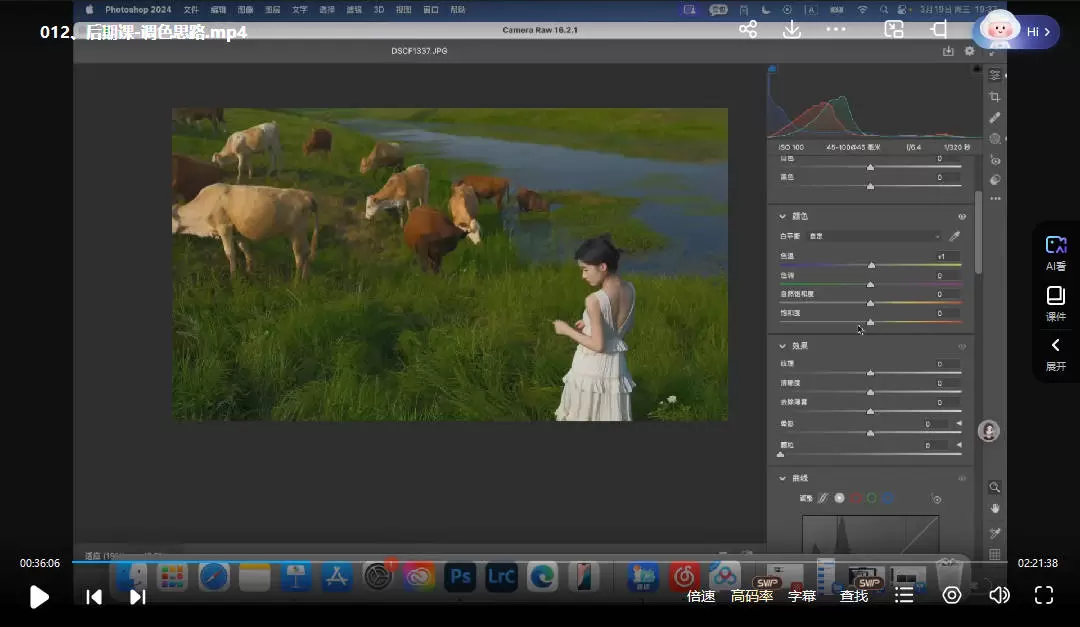Image resolution: width=1080 pixels, height=627 pixels.
Task: Open the AI看 assistant panel
Action: (x=1056, y=253)
